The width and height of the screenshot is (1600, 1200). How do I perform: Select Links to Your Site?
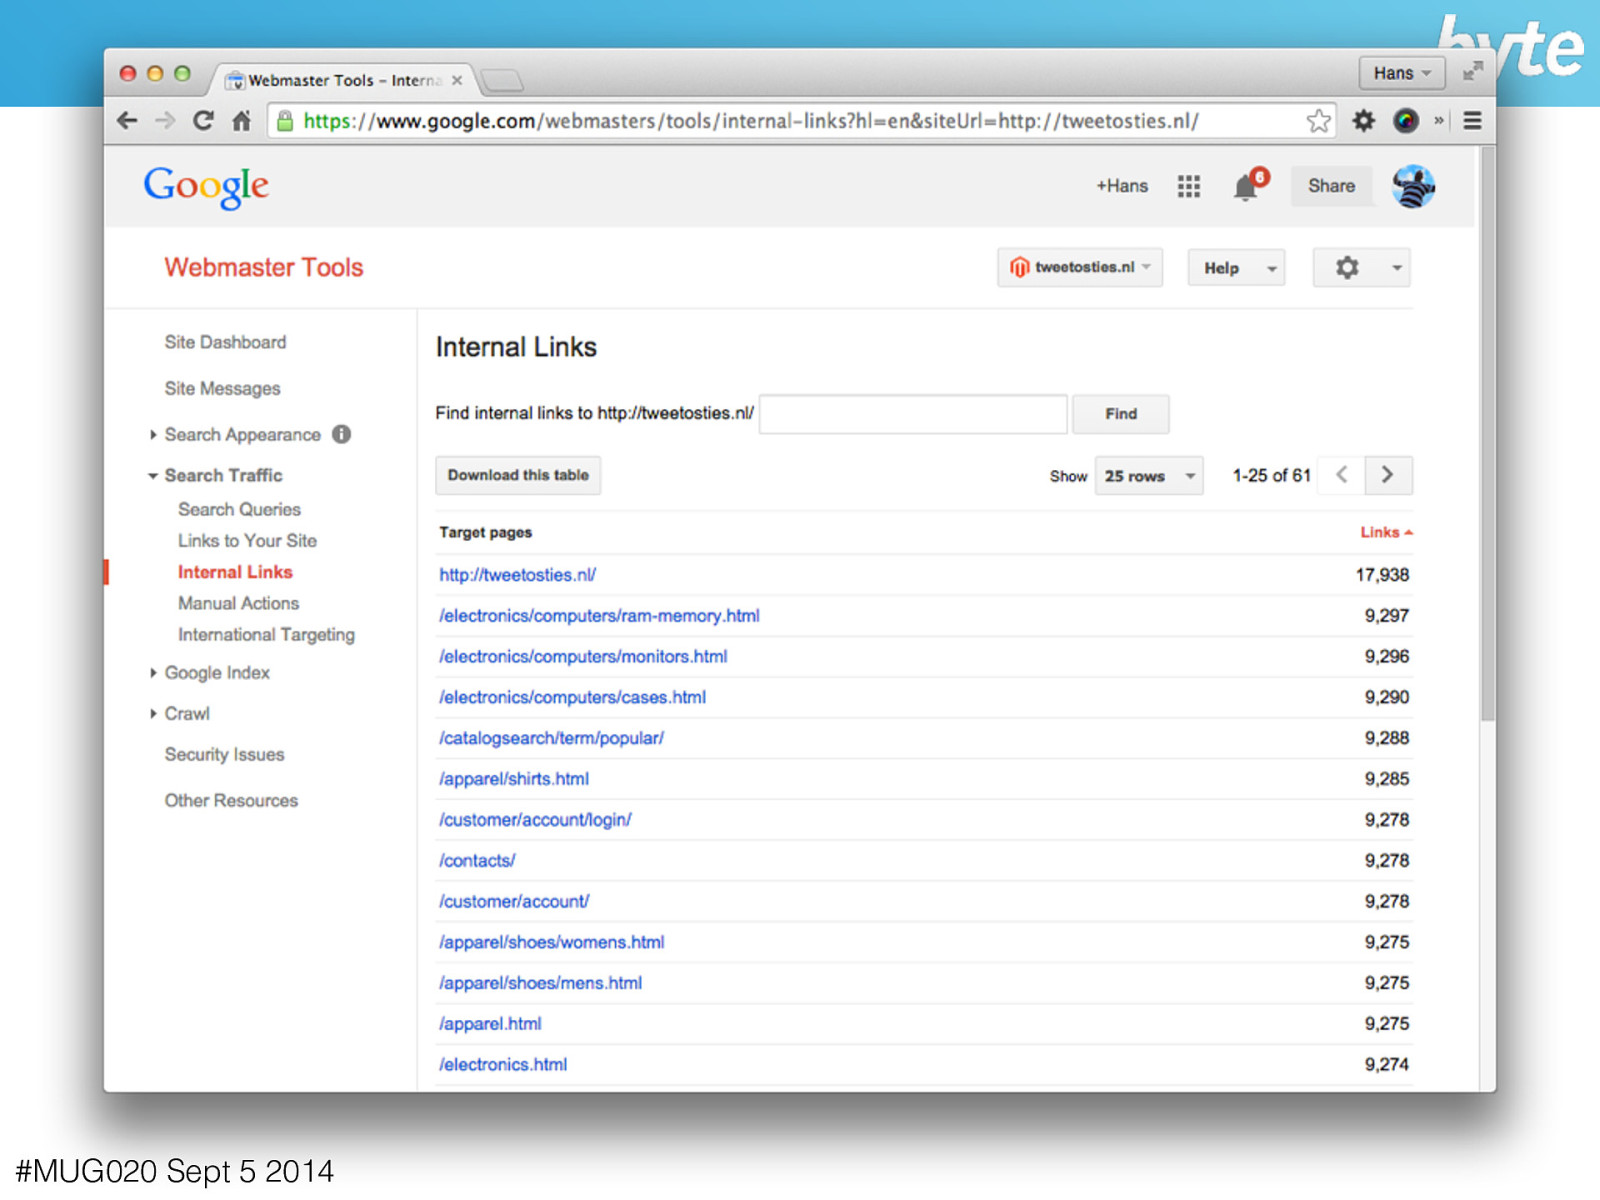click(247, 540)
